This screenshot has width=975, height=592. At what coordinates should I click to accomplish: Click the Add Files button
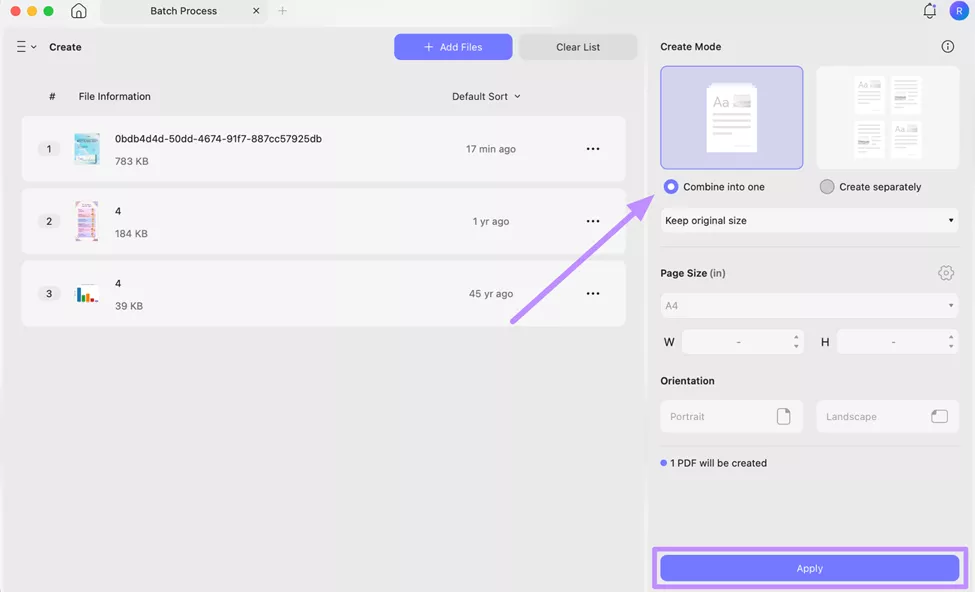pos(453,46)
